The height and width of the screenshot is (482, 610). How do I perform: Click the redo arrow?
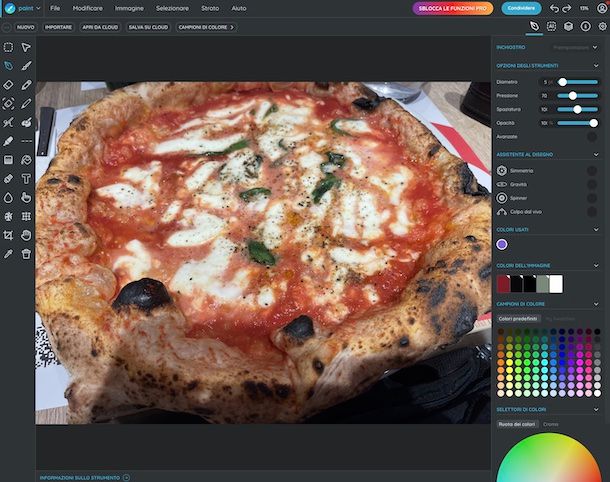(567, 8)
